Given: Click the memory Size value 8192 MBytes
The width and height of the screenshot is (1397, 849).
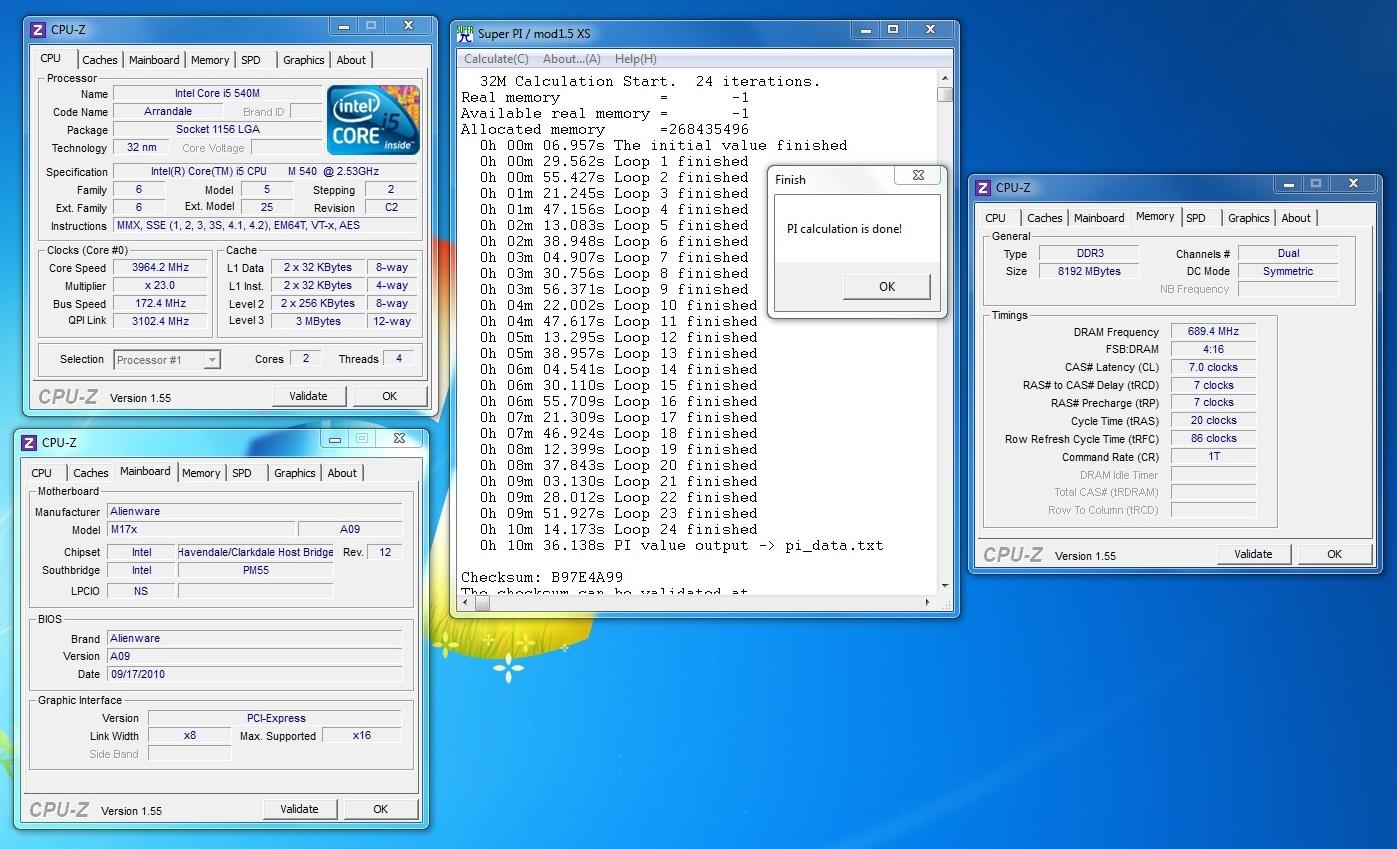Looking at the screenshot, I should pyautogui.click(x=1088, y=272).
